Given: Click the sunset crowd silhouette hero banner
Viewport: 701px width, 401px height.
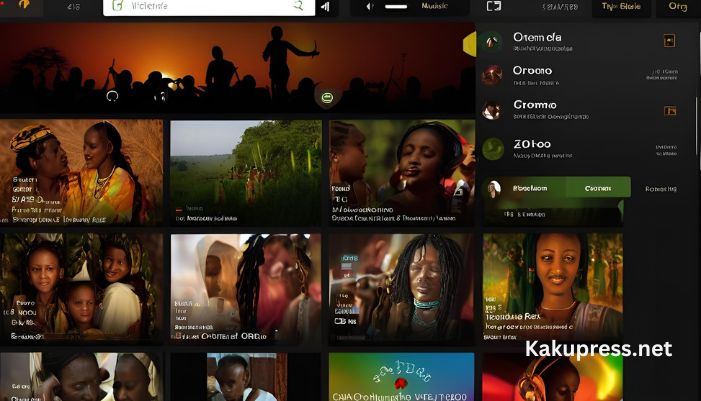Looking at the screenshot, I should (x=237, y=68).
